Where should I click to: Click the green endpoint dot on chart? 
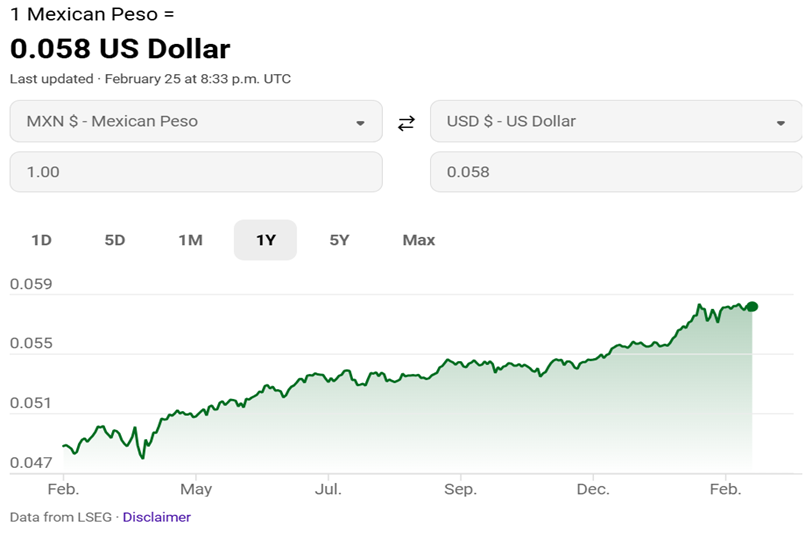[752, 307]
